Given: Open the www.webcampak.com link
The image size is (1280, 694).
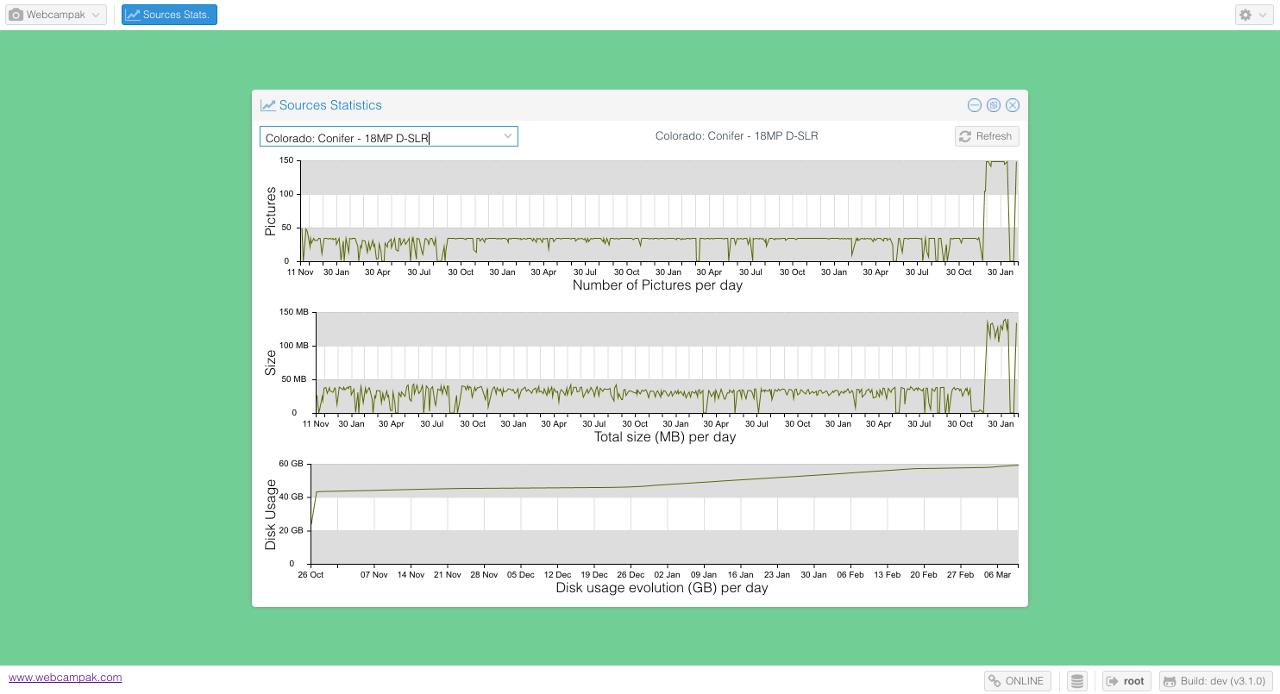Looking at the screenshot, I should coord(65,677).
